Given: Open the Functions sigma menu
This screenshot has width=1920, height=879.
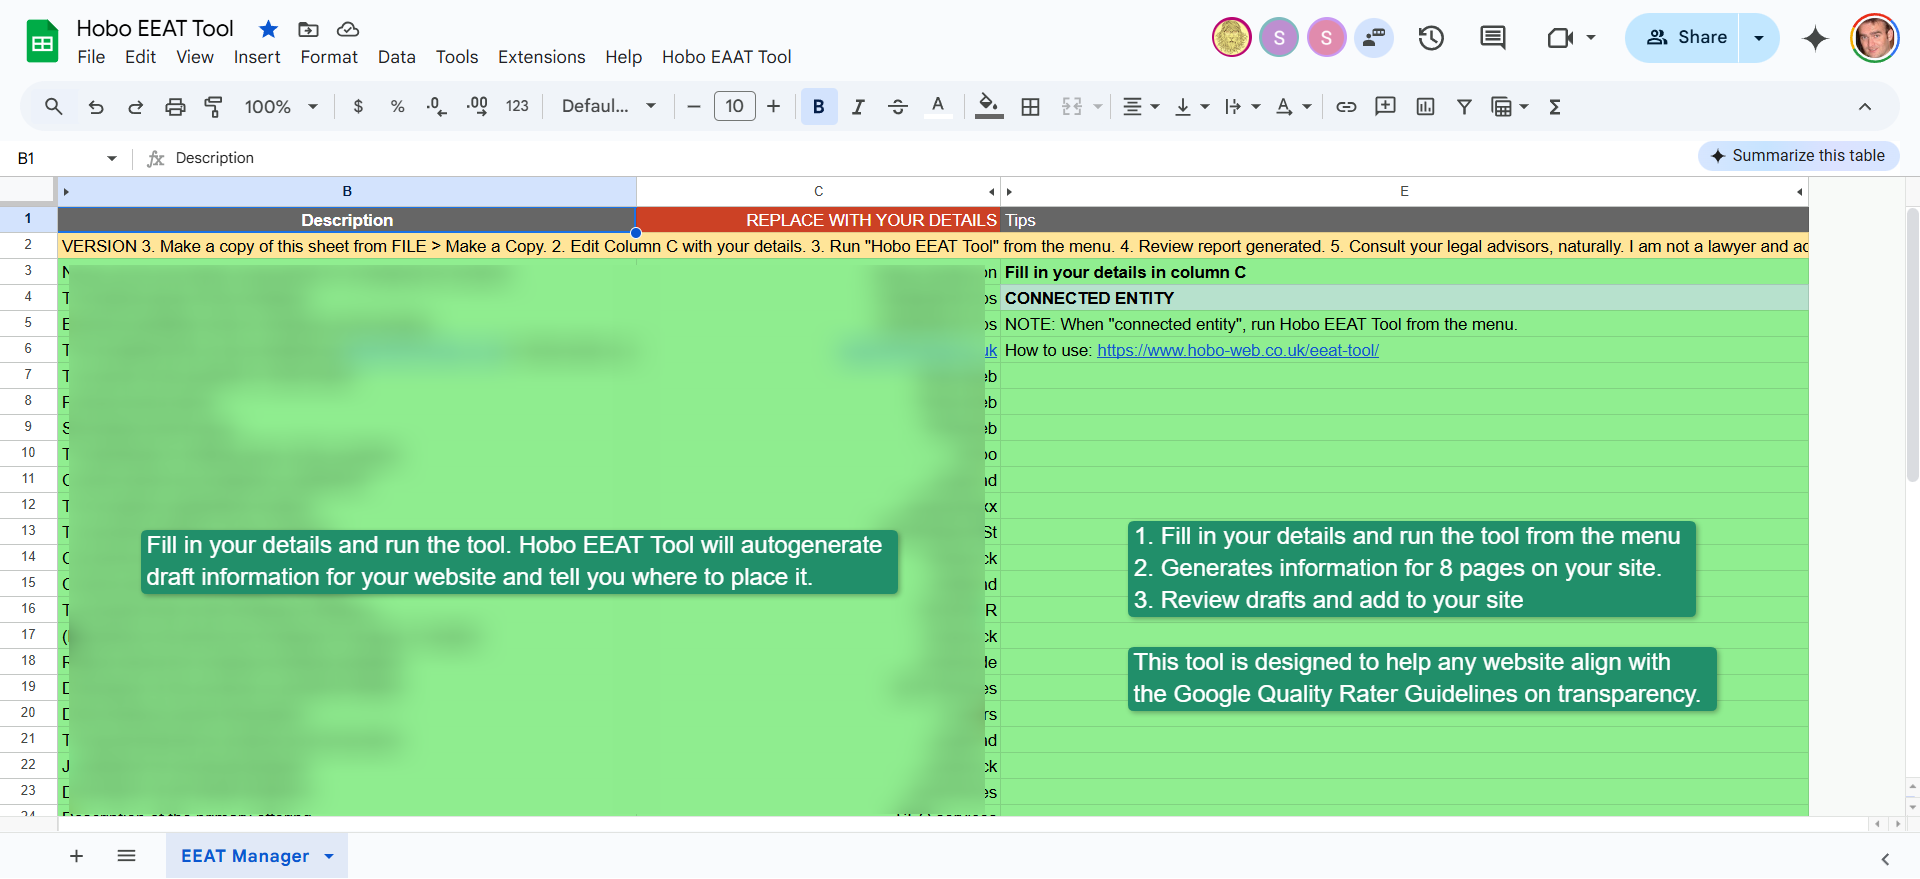Looking at the screenshot, I should [x=1555, y=106].
